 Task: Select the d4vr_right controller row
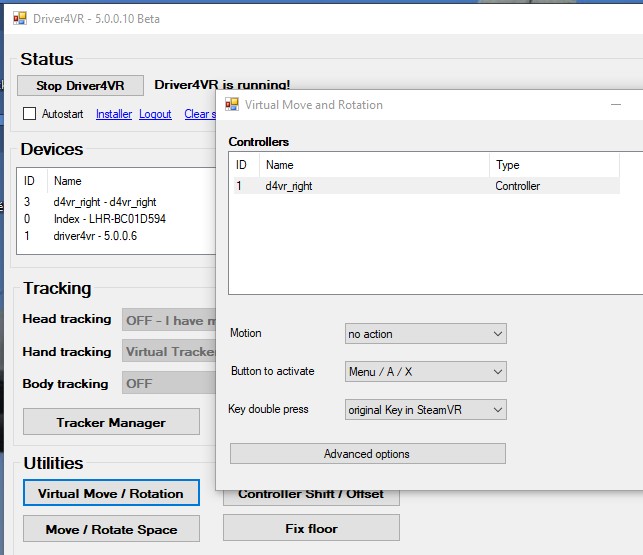[x=426, y=186]
